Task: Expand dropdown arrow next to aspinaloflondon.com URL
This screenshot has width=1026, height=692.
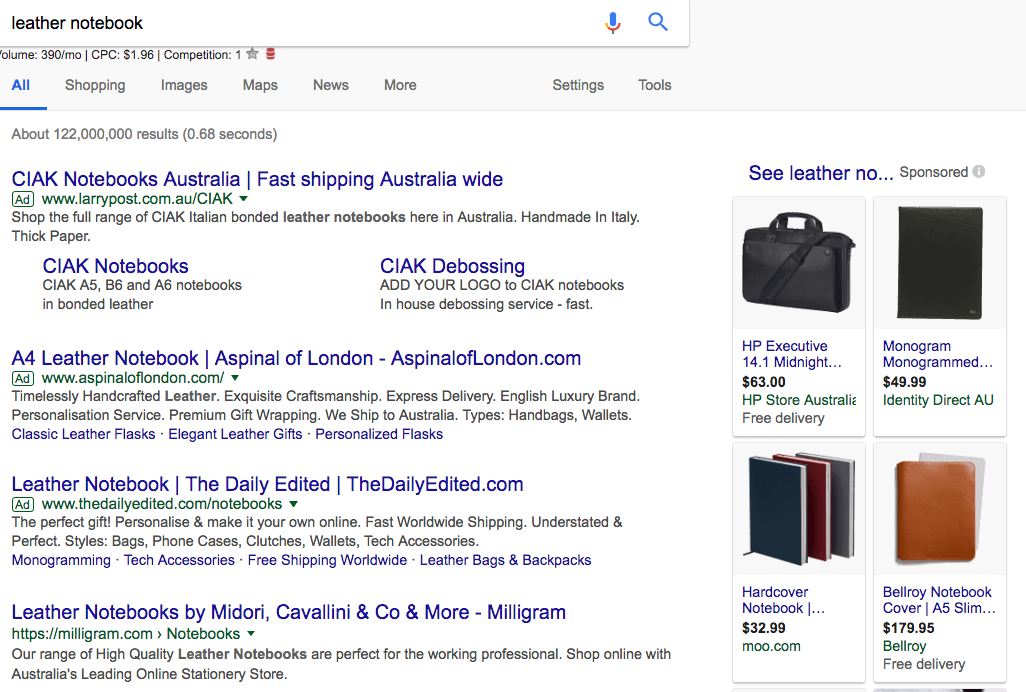Action: click(x=235, y=379)
